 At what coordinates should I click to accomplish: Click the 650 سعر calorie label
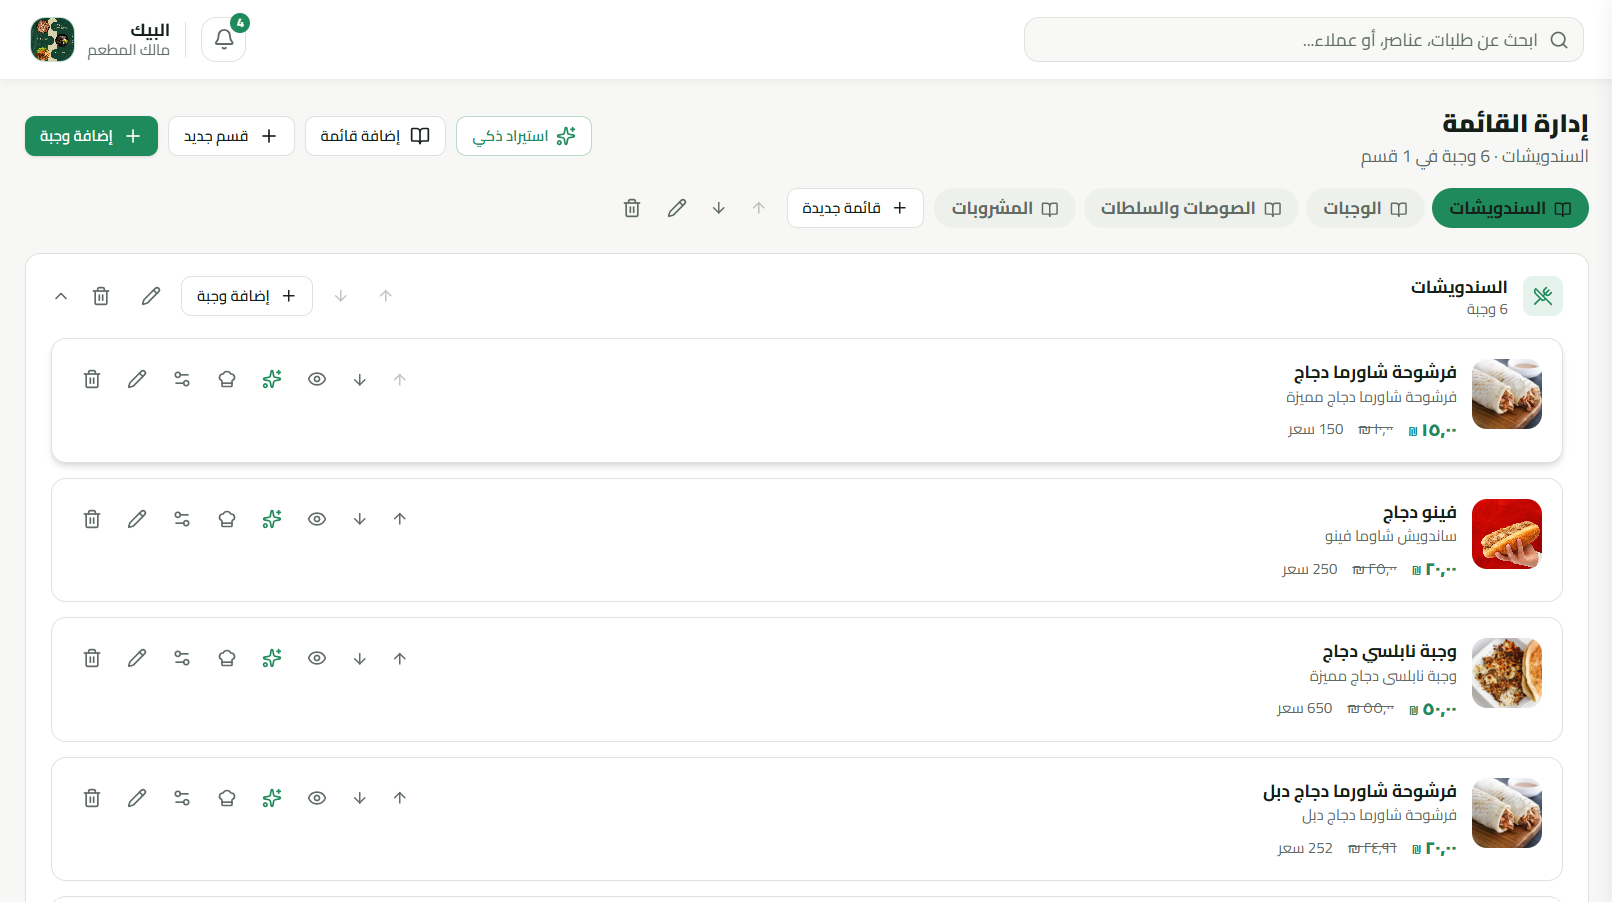(1305, 708)
